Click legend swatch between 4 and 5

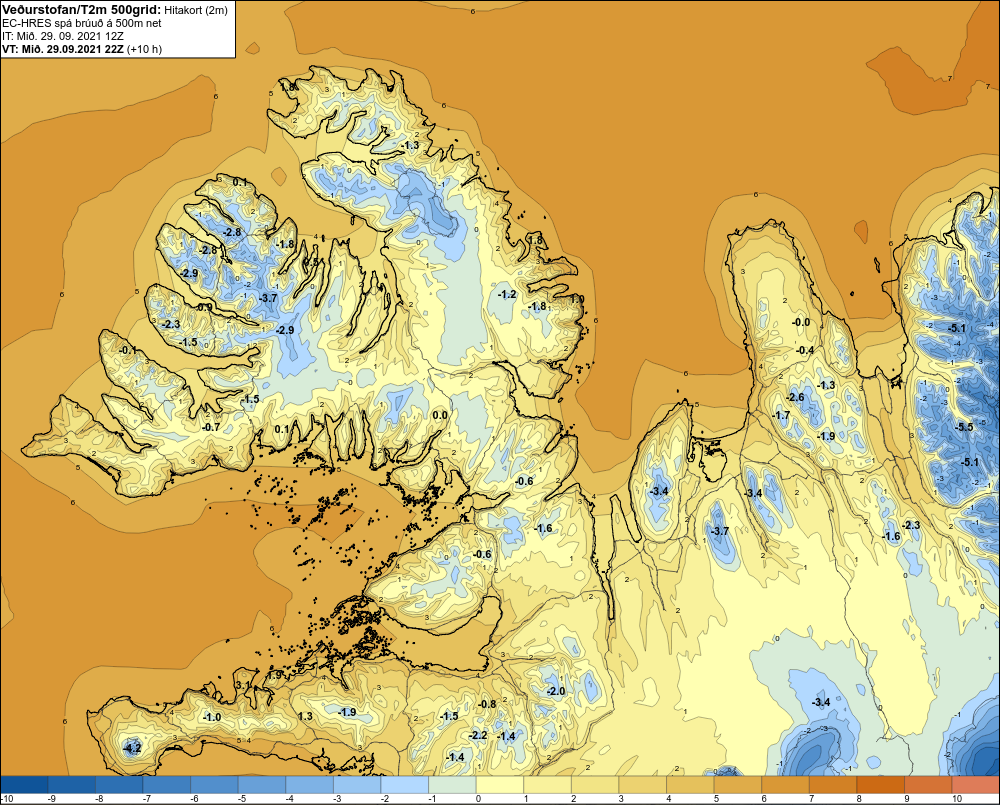coord(691,785)
